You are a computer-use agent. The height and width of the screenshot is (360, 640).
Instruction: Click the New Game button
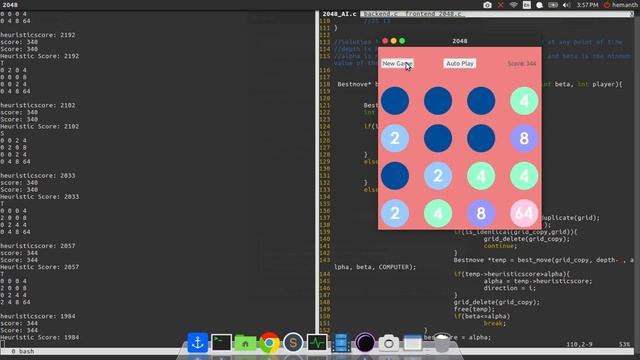point(397,63)
